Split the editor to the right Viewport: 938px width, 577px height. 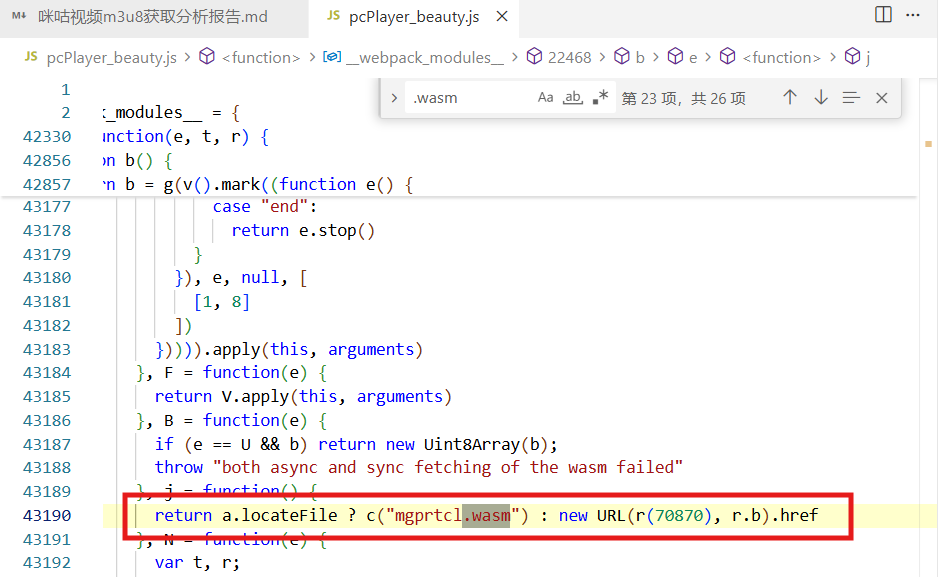click(x=883, y=15)
